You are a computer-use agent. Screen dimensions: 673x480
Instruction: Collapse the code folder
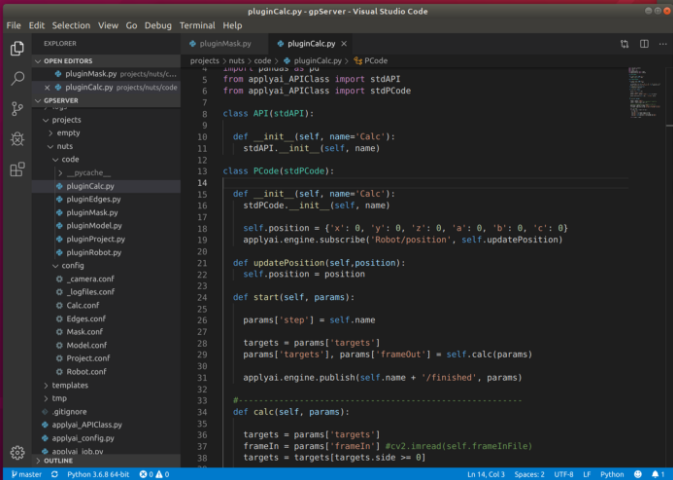106,159
